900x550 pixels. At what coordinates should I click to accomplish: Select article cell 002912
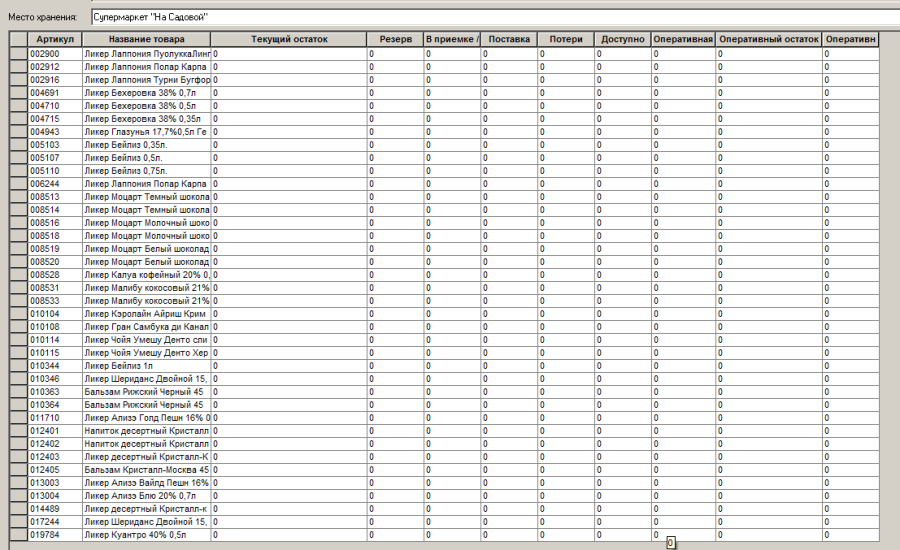[55, 67]
